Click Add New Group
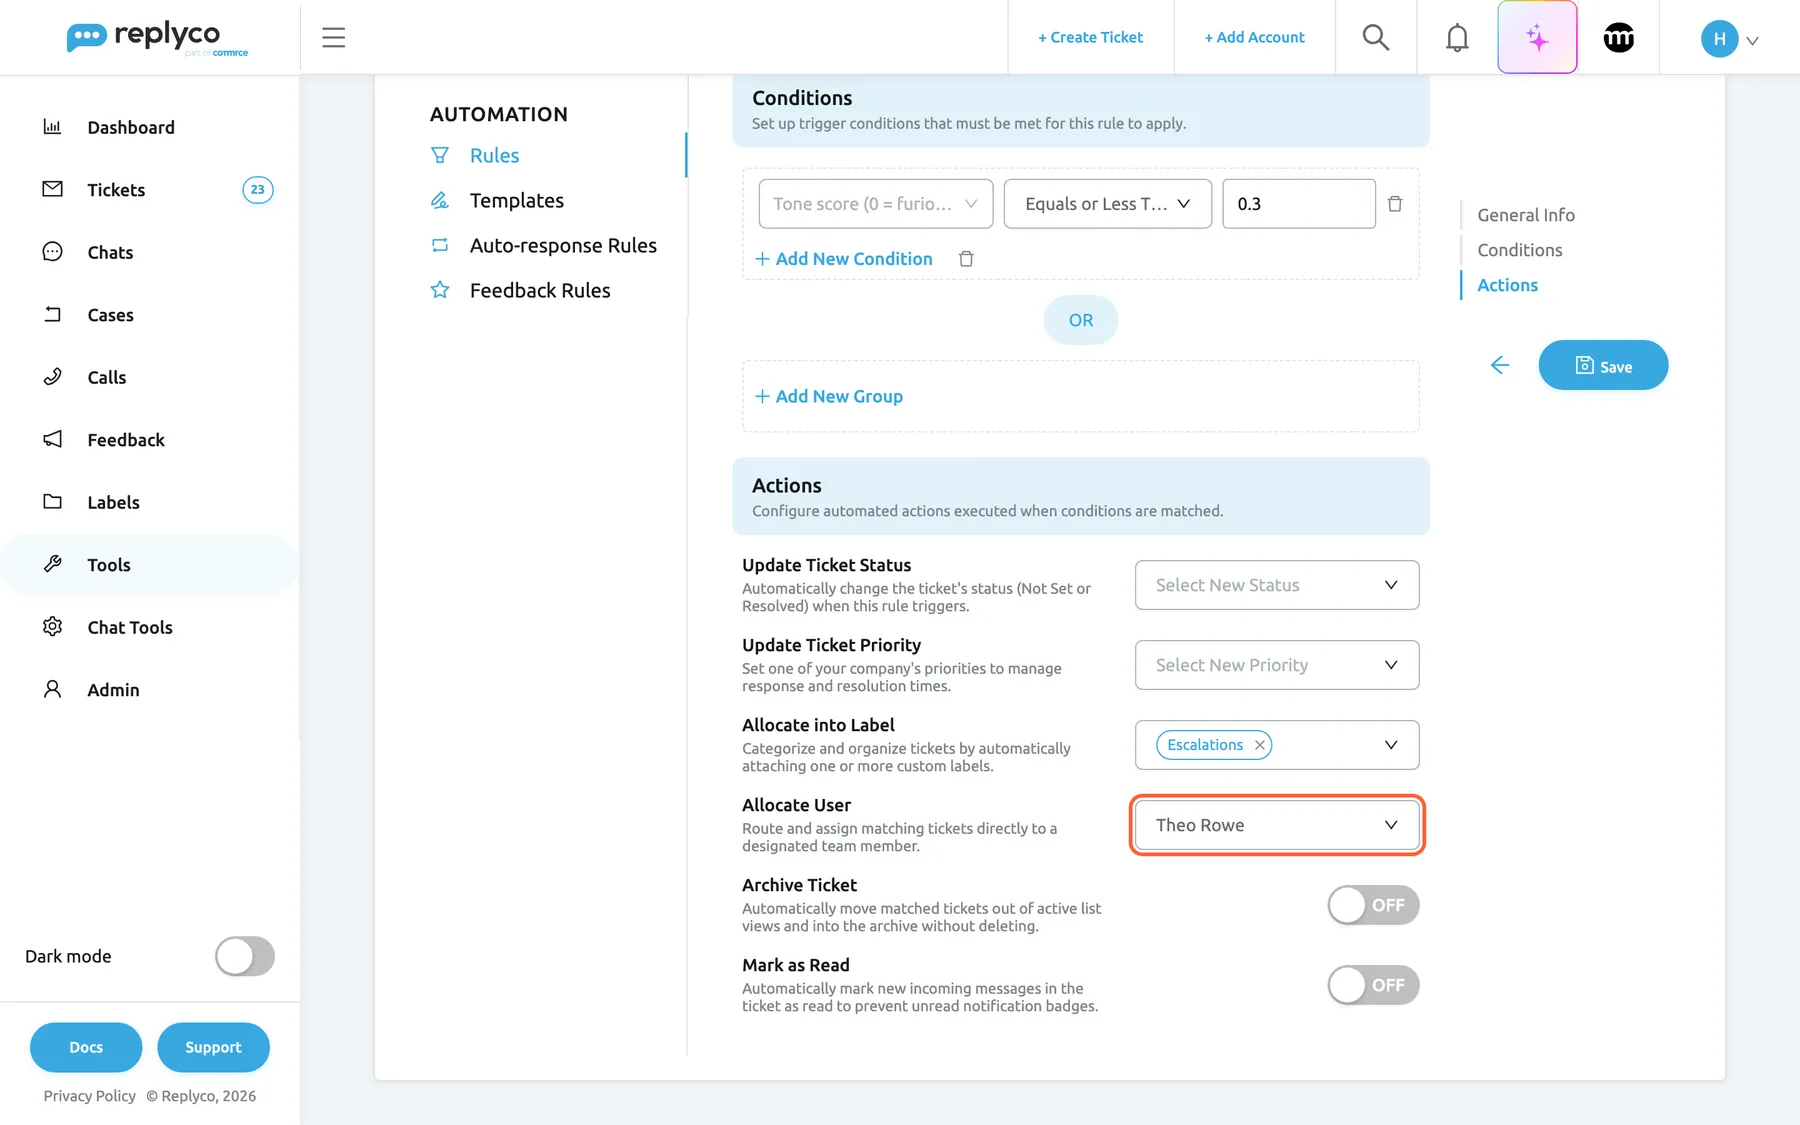 tap(829, 396)
